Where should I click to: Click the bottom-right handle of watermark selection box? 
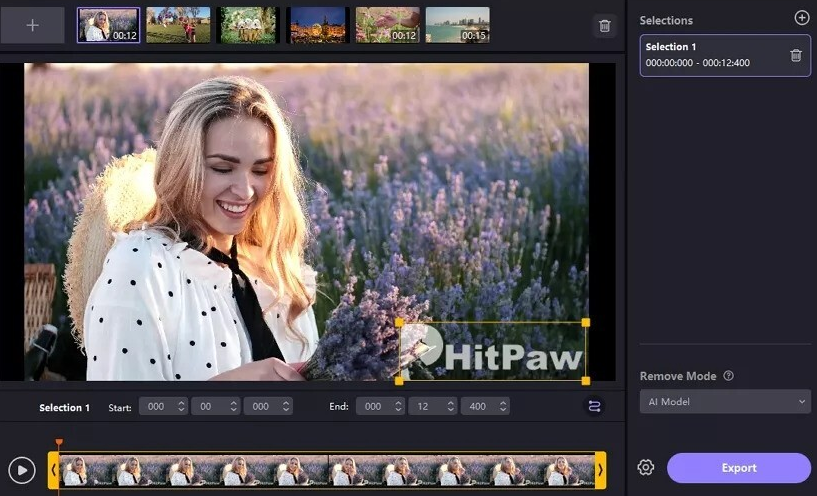point(586,381)
